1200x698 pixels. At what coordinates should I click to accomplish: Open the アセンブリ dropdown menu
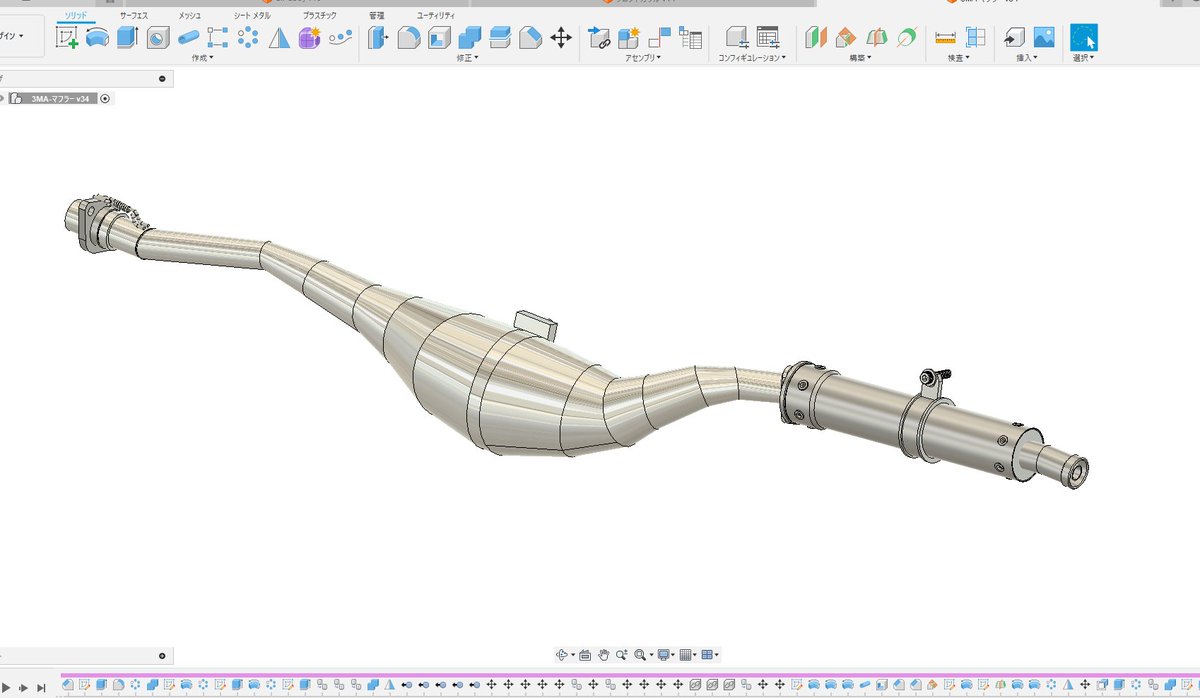[643, 58]
